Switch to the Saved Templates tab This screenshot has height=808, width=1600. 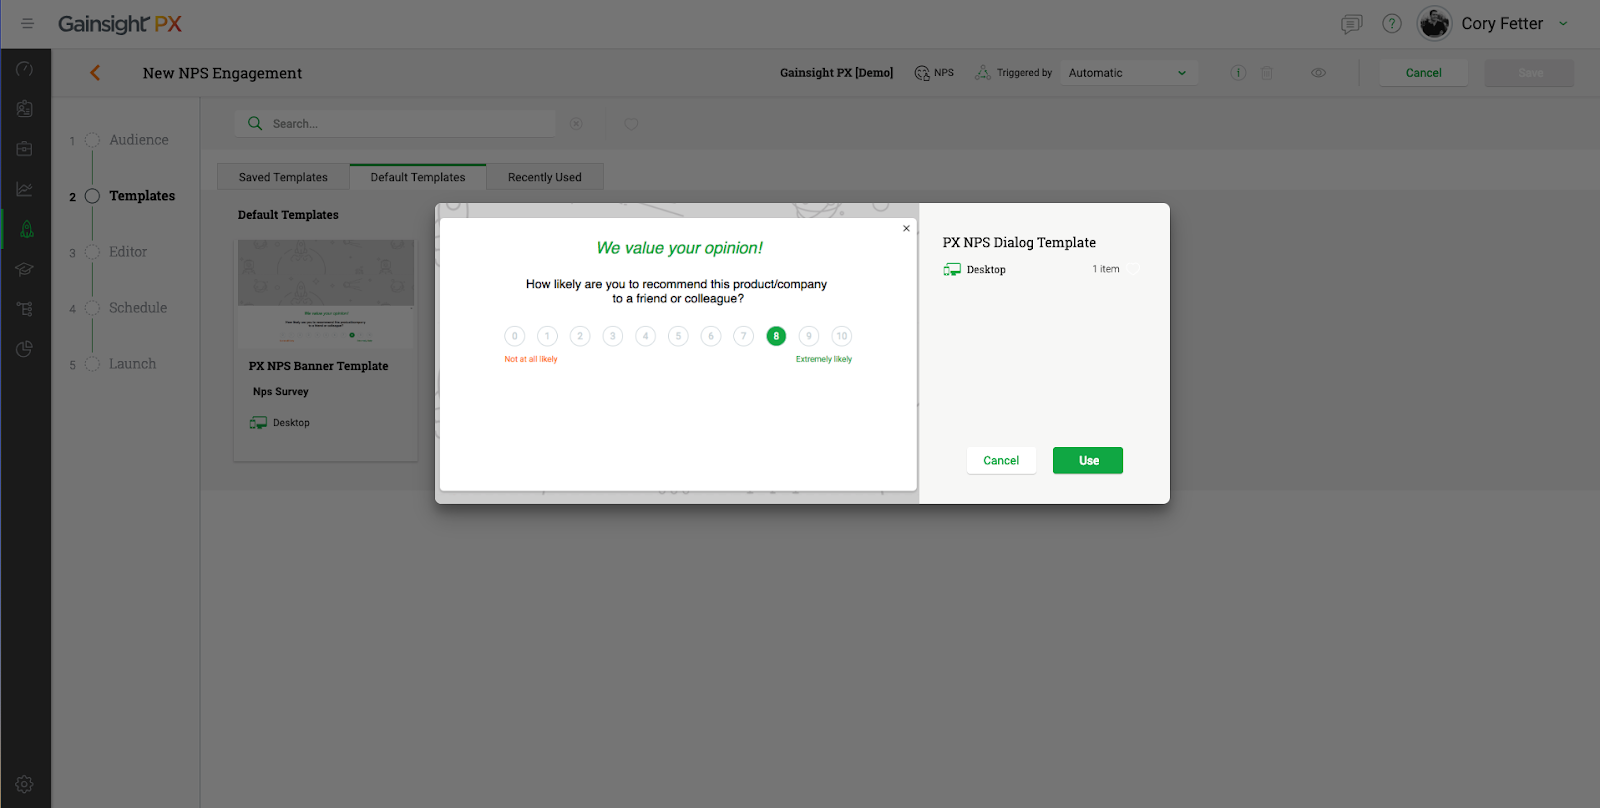click(x=283, y=177)
